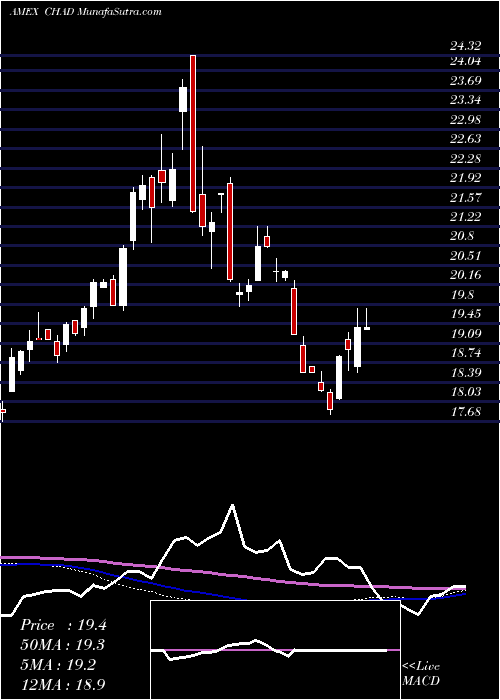Viewport: 500px width, 700px height.
Task: Click the '50MA : 19.3' readout
Action: coord(63,645)
